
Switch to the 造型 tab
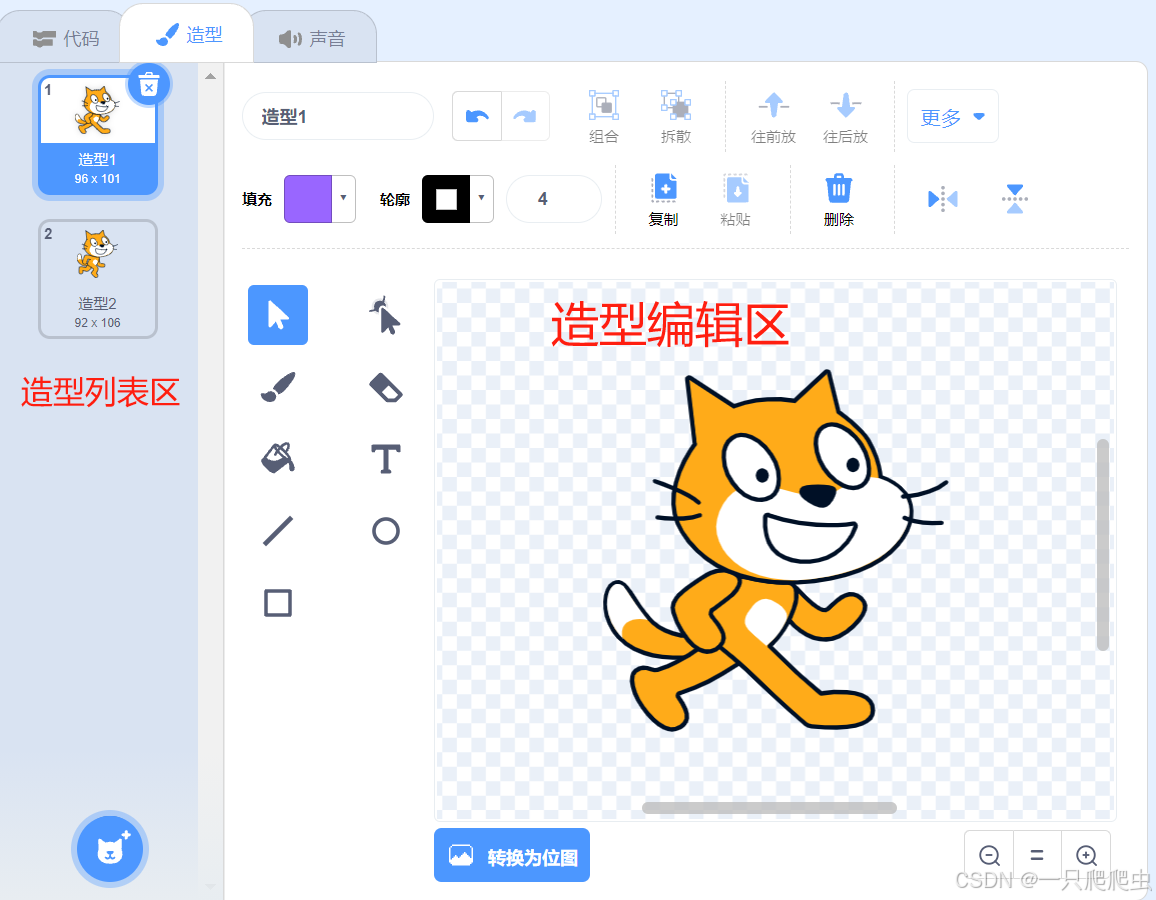pyautogui.click(x=188, y=35)
